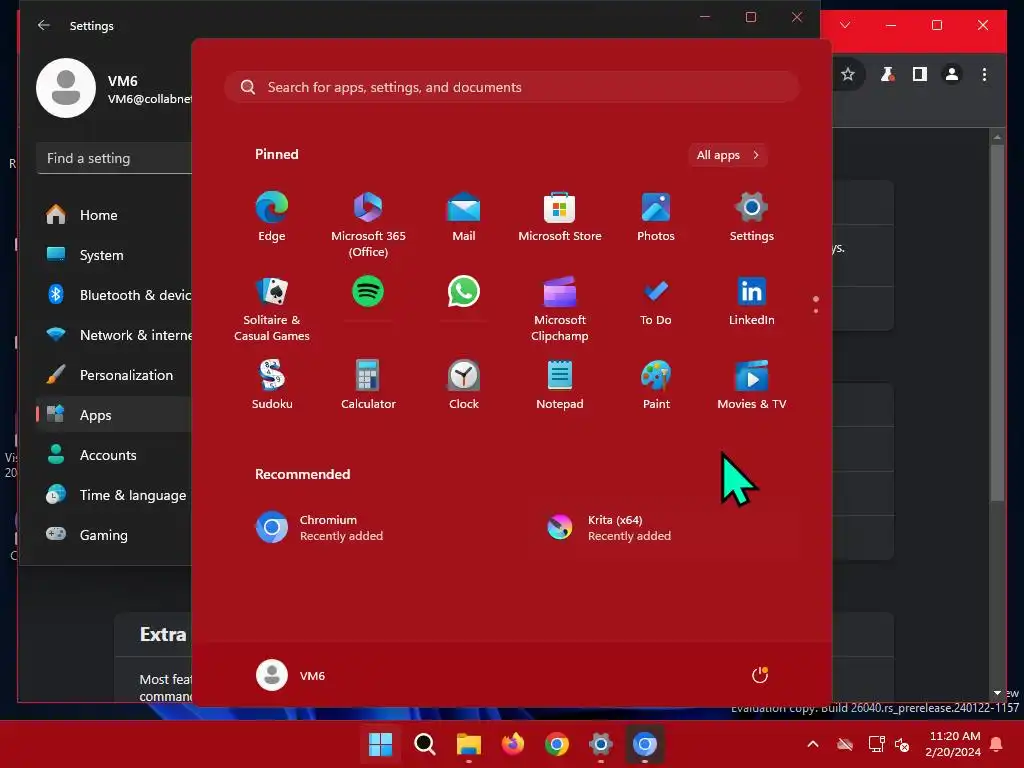Open File Explorer from the taskbar
The height and width of the screenshot is (768, 1024).
pyautogui.click(x=468, y=744)
